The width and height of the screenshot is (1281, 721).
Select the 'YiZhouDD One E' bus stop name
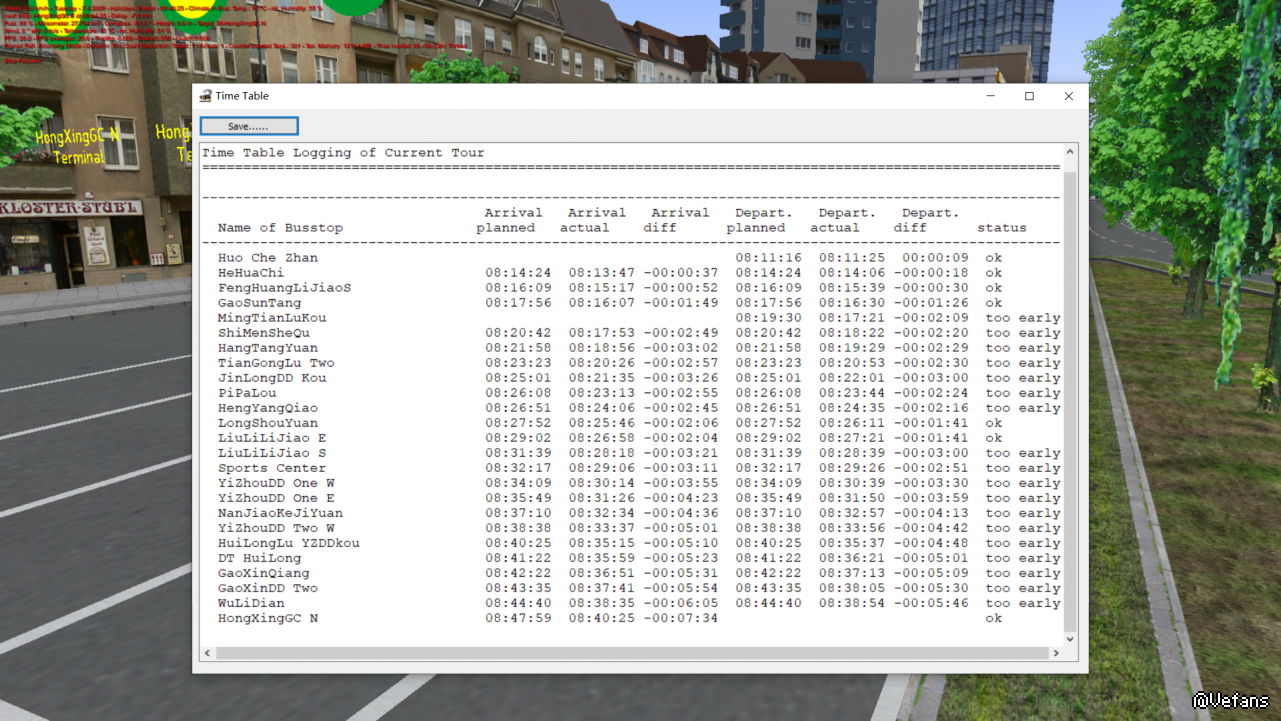[276, 498]
